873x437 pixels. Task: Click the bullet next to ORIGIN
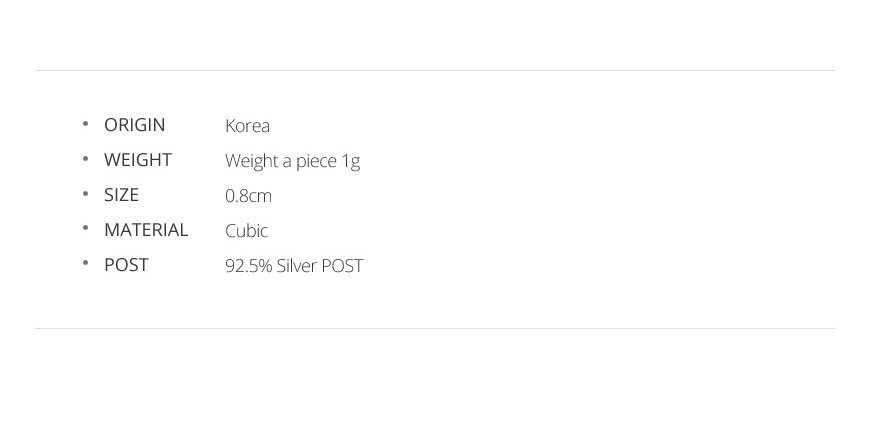(85, 124)
